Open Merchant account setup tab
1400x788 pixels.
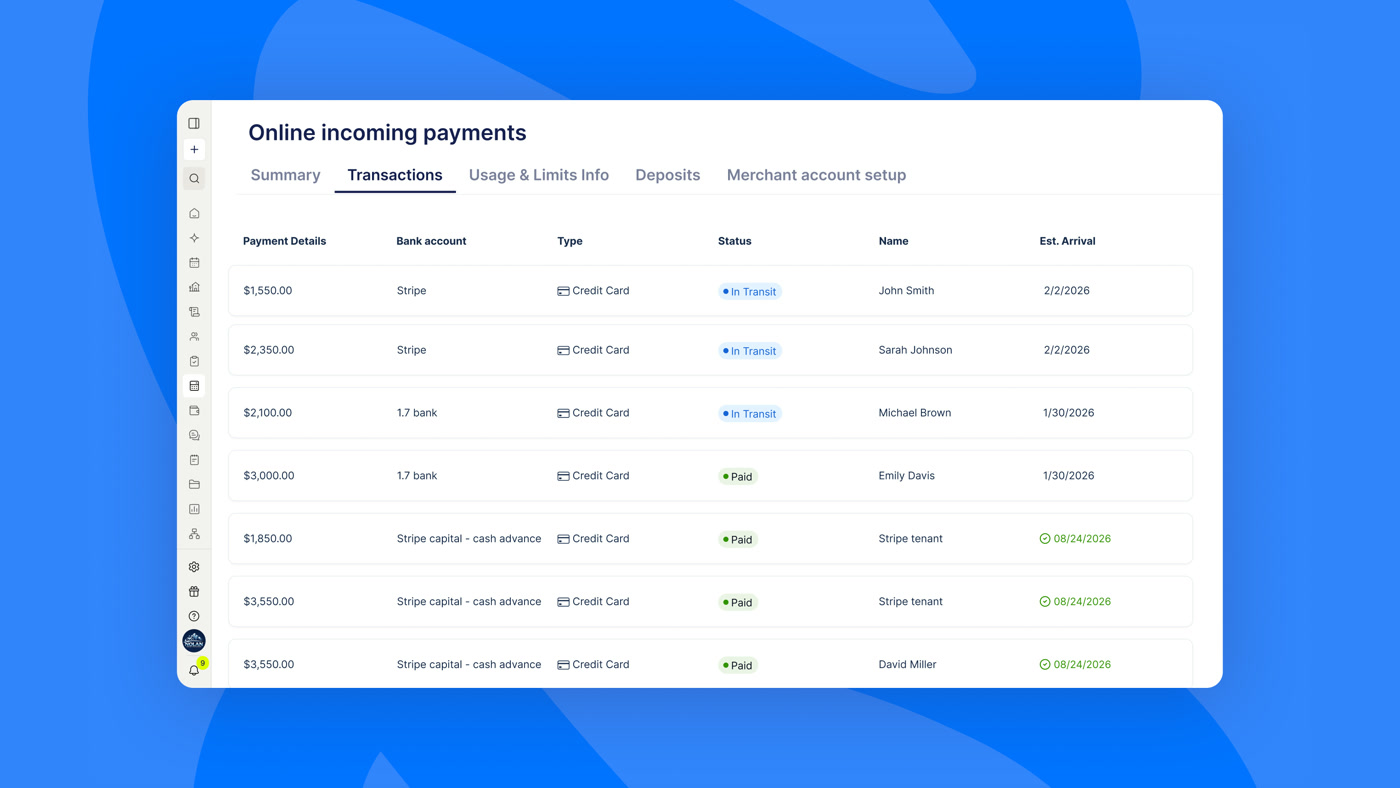coord(816,175)
